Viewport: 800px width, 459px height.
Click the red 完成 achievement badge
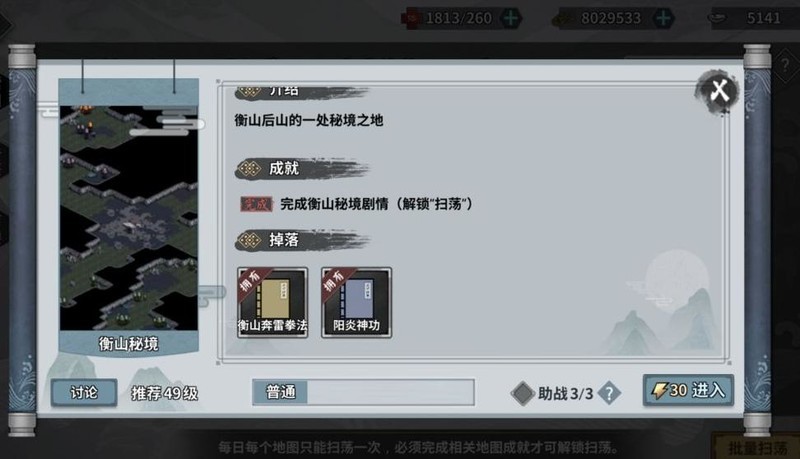(256, 205)
